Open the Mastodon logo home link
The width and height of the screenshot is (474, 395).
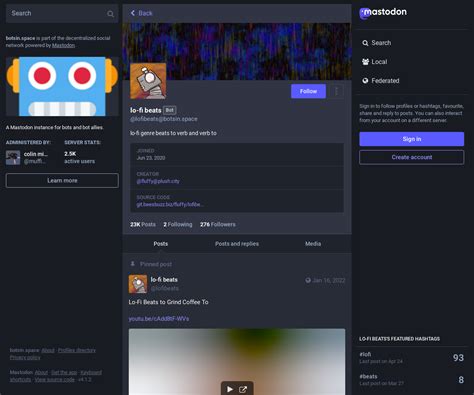click(x=383, y=13)
